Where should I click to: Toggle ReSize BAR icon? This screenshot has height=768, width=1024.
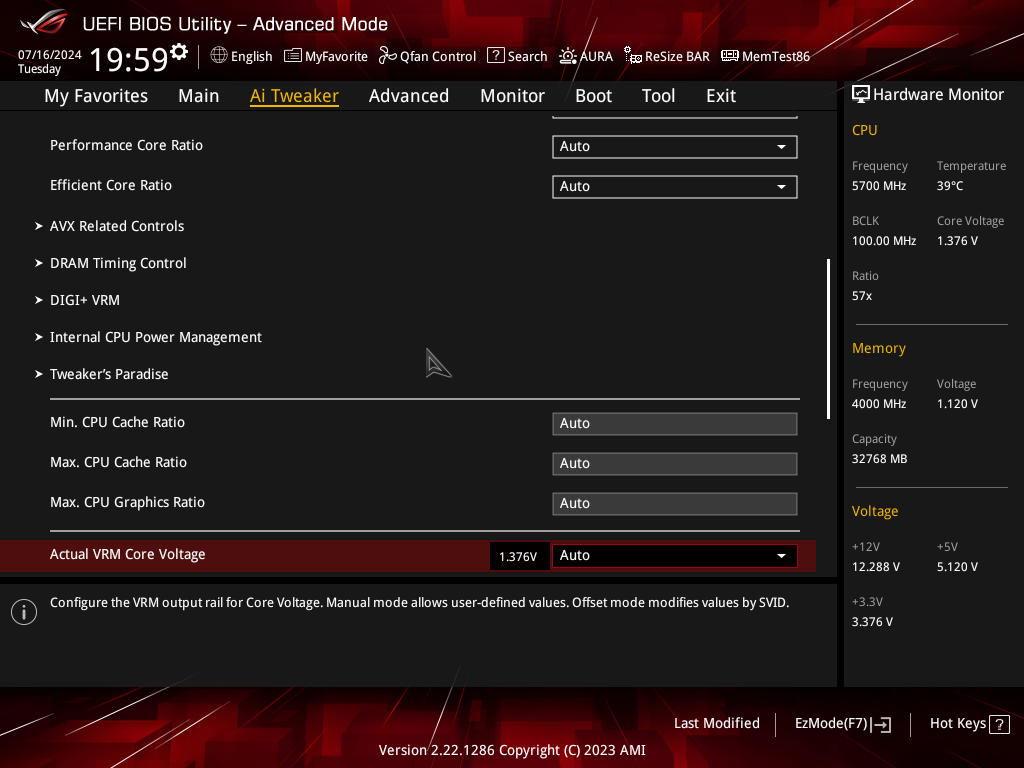click(632, 56)
